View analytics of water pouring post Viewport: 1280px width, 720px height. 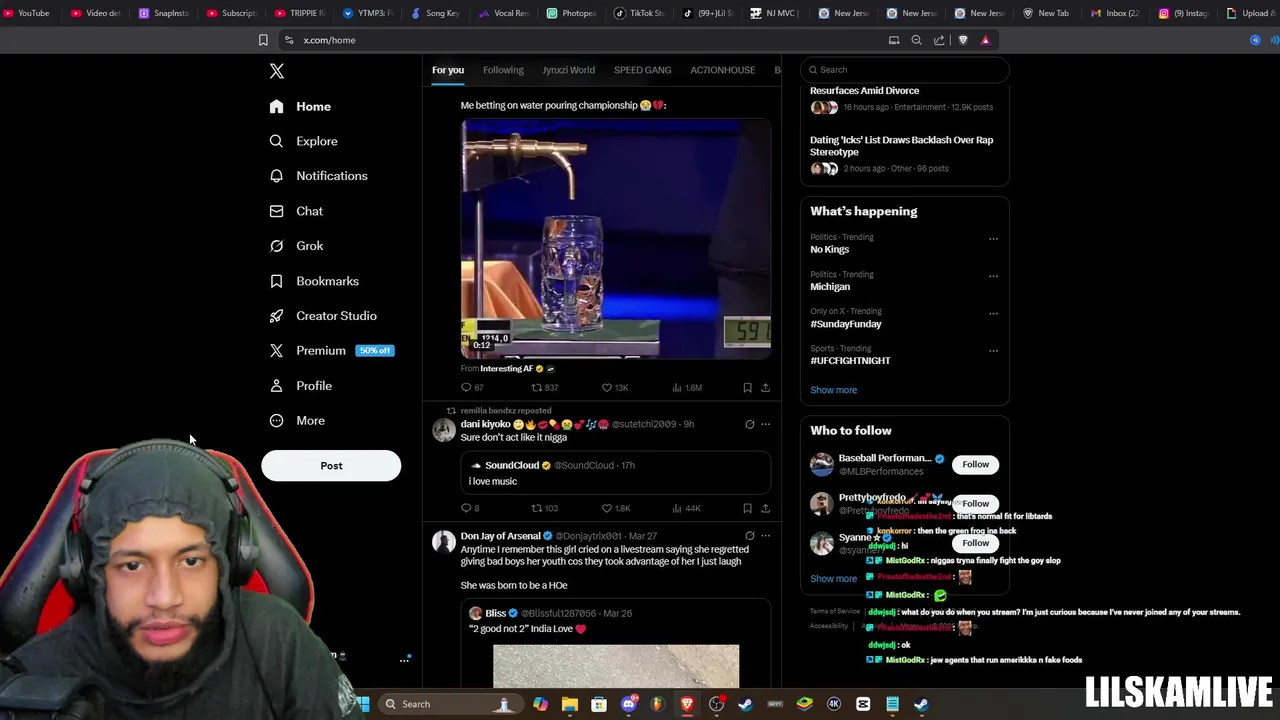point(688,388)
